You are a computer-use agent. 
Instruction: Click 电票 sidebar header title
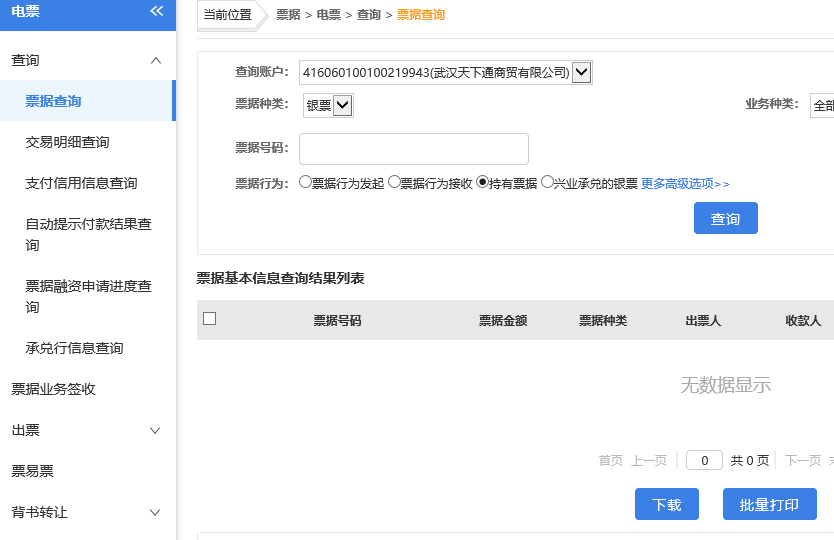coord(26,11)
